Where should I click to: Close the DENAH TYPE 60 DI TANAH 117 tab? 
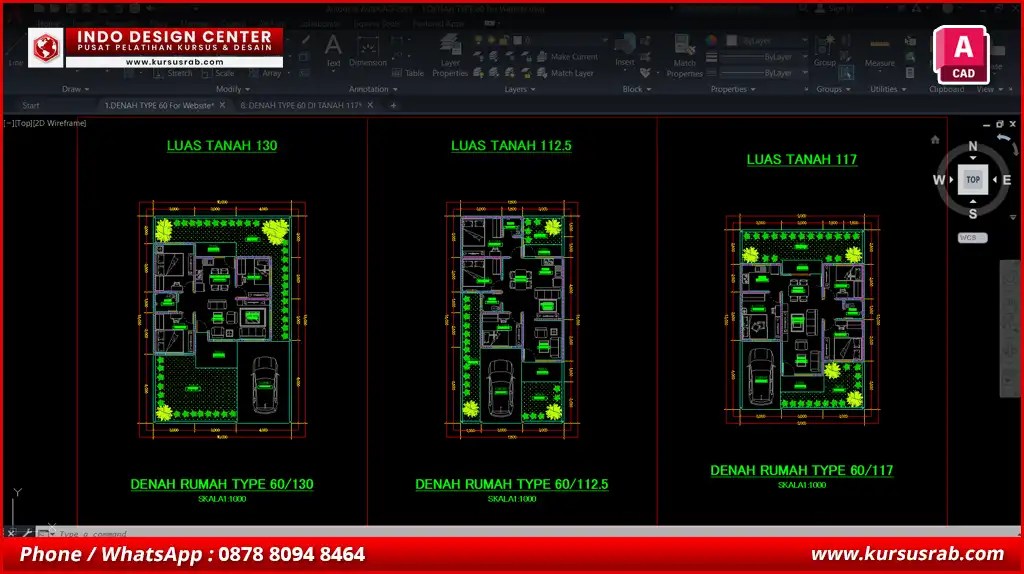coord(370,105)
